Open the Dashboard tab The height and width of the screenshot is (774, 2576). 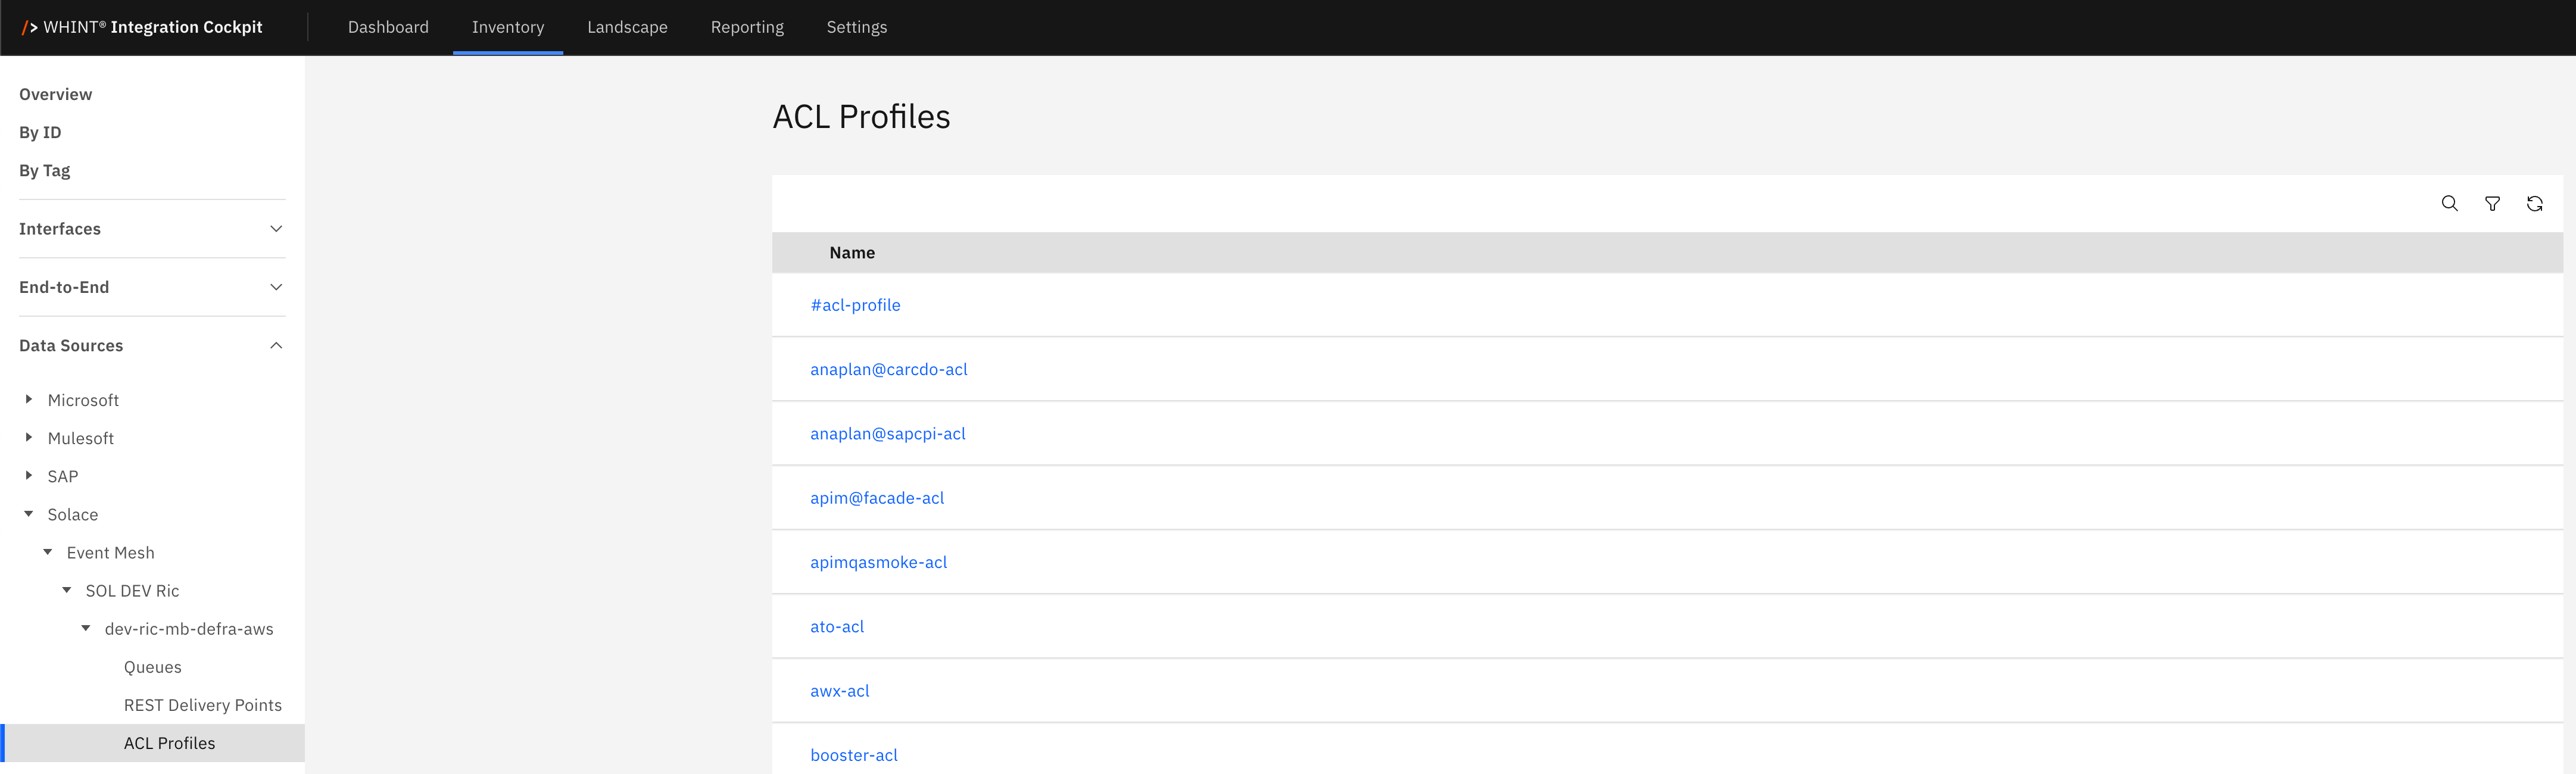pos(388,27)
